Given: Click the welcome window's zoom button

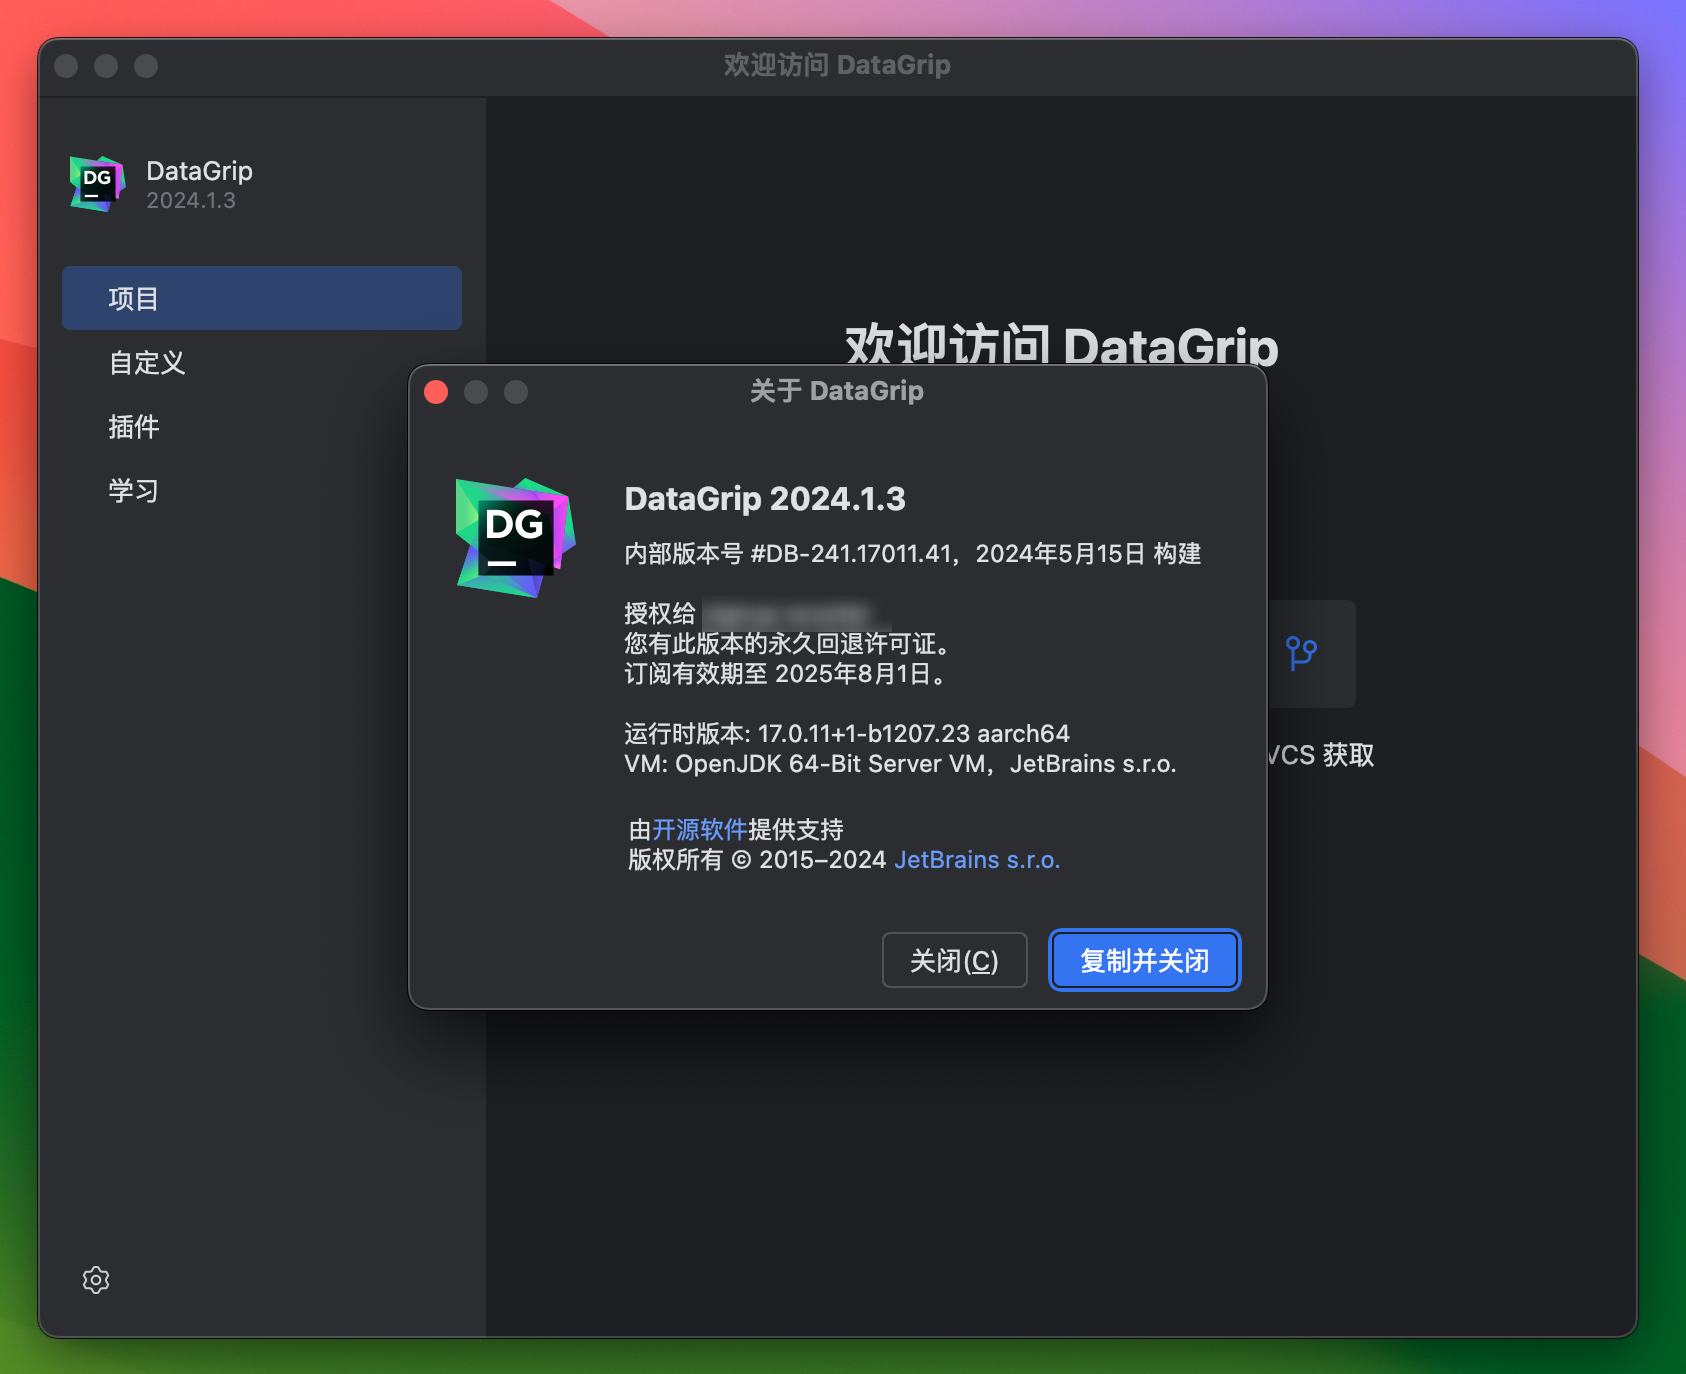Looking at the screenshot, I should click(x=146, y=66).
